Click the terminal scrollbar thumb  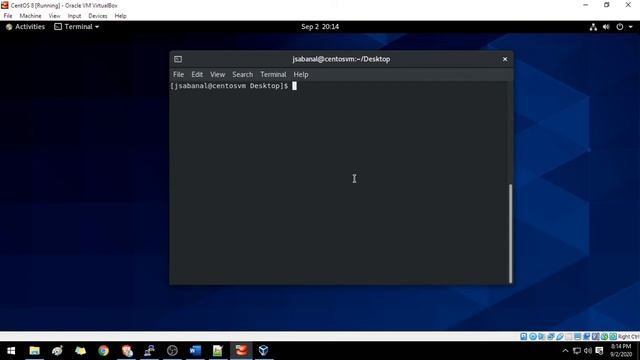point(510,233)
